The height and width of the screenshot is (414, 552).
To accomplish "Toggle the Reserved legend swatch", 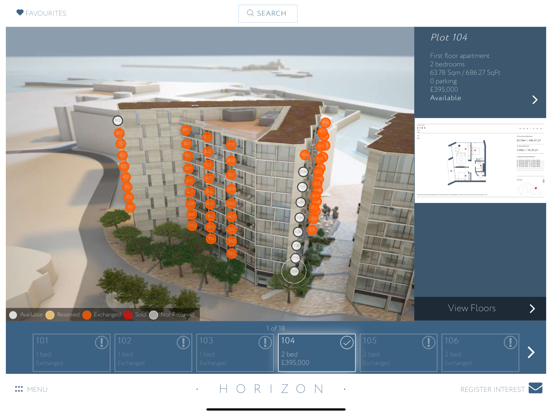I will tap(50, 315).
